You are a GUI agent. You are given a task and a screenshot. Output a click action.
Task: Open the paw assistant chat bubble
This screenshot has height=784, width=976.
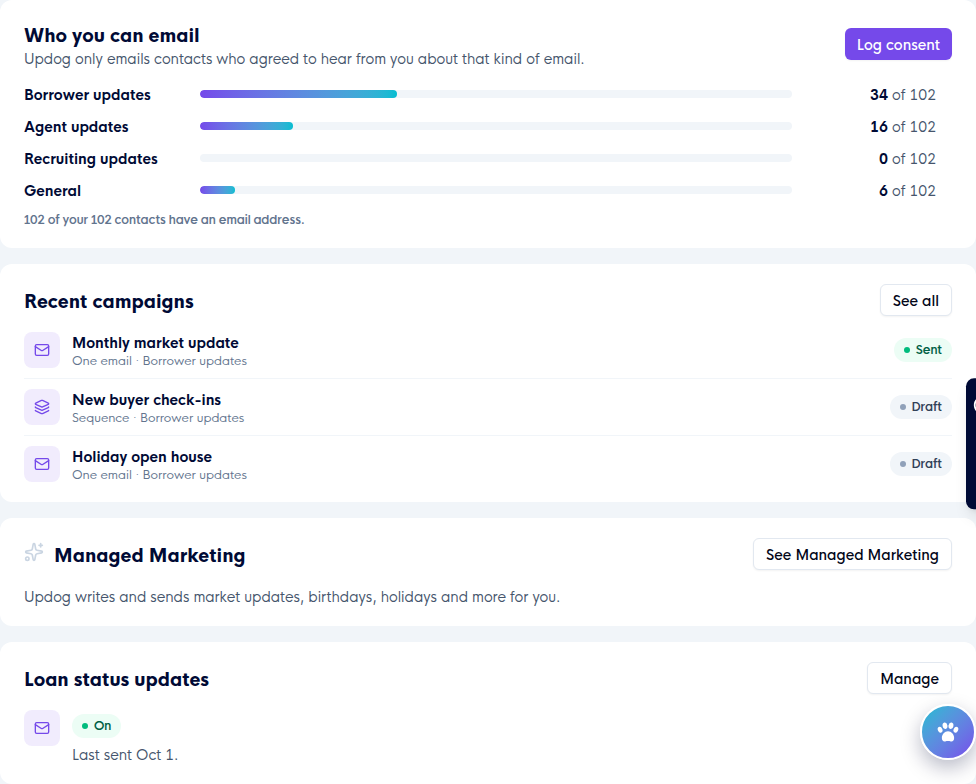click(947, 732)
